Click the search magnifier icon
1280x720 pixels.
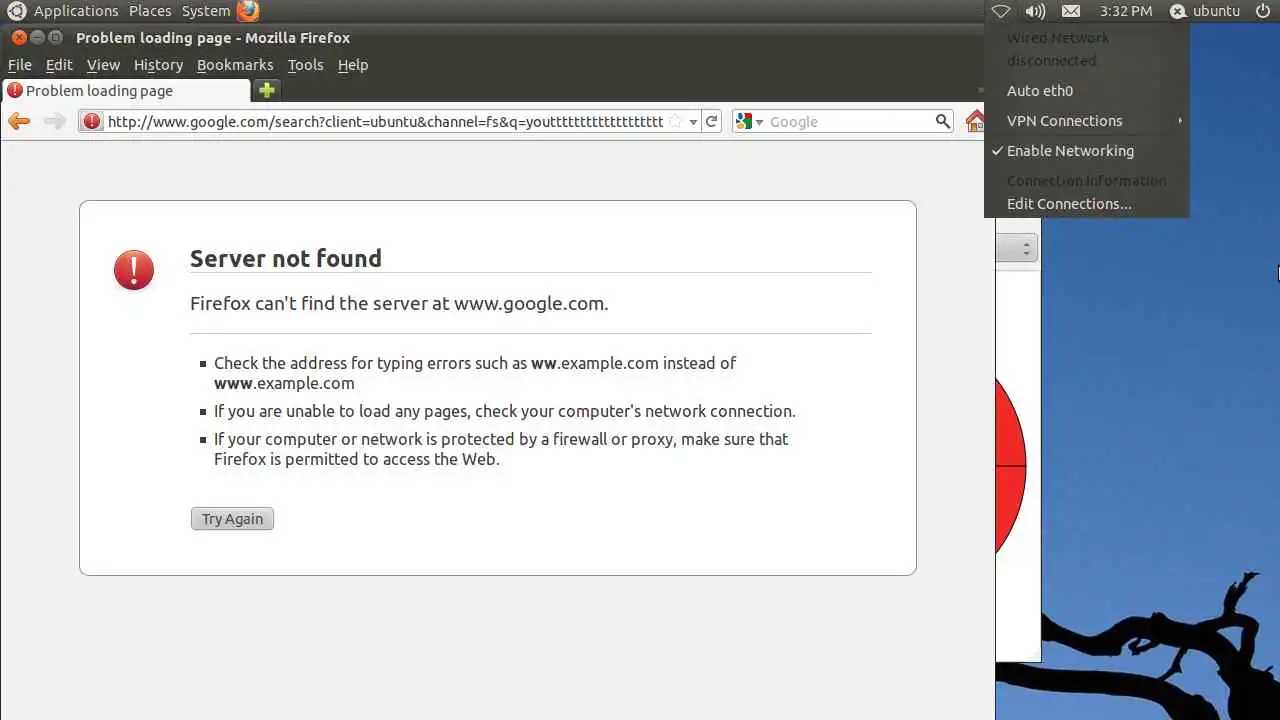(x=942, y=121)
